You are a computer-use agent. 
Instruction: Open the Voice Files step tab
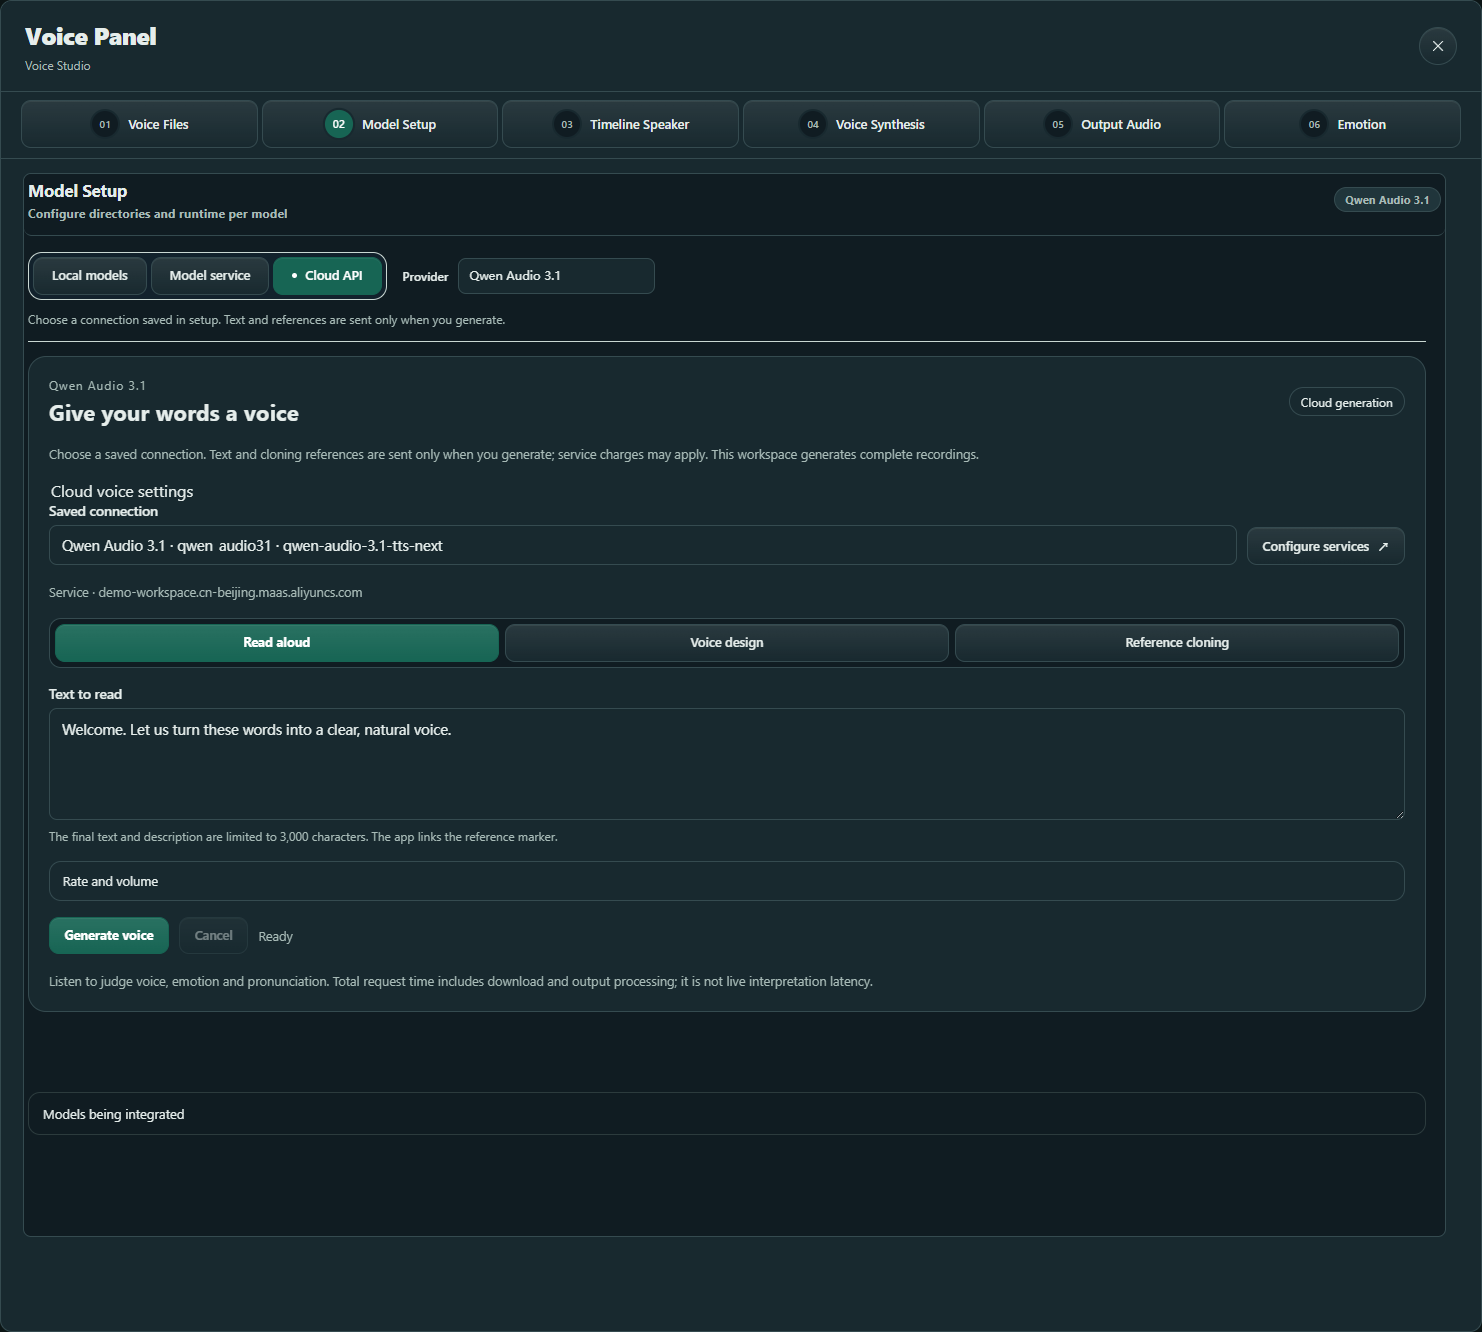click(x=139, y=124)
